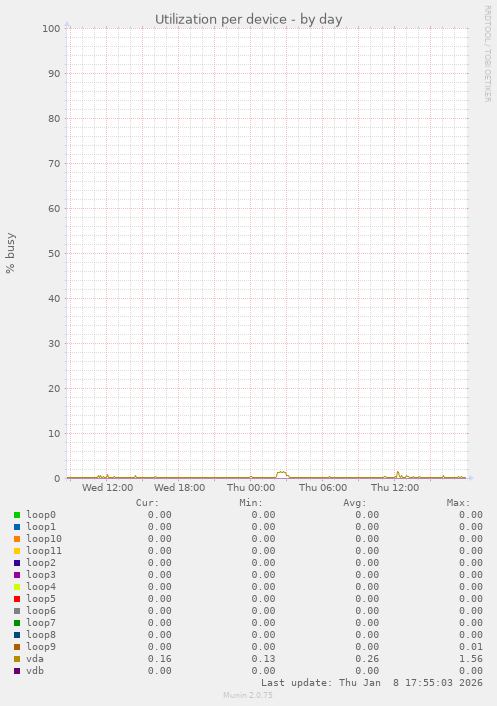Click the loop8 navy color swatch

click(17, 635)
